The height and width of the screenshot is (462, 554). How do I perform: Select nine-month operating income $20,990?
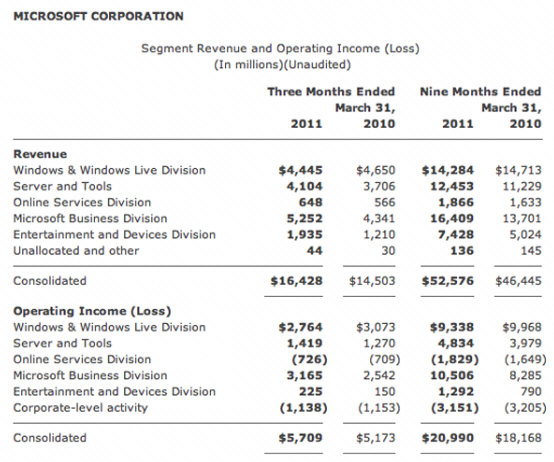[x=448, y=438]
